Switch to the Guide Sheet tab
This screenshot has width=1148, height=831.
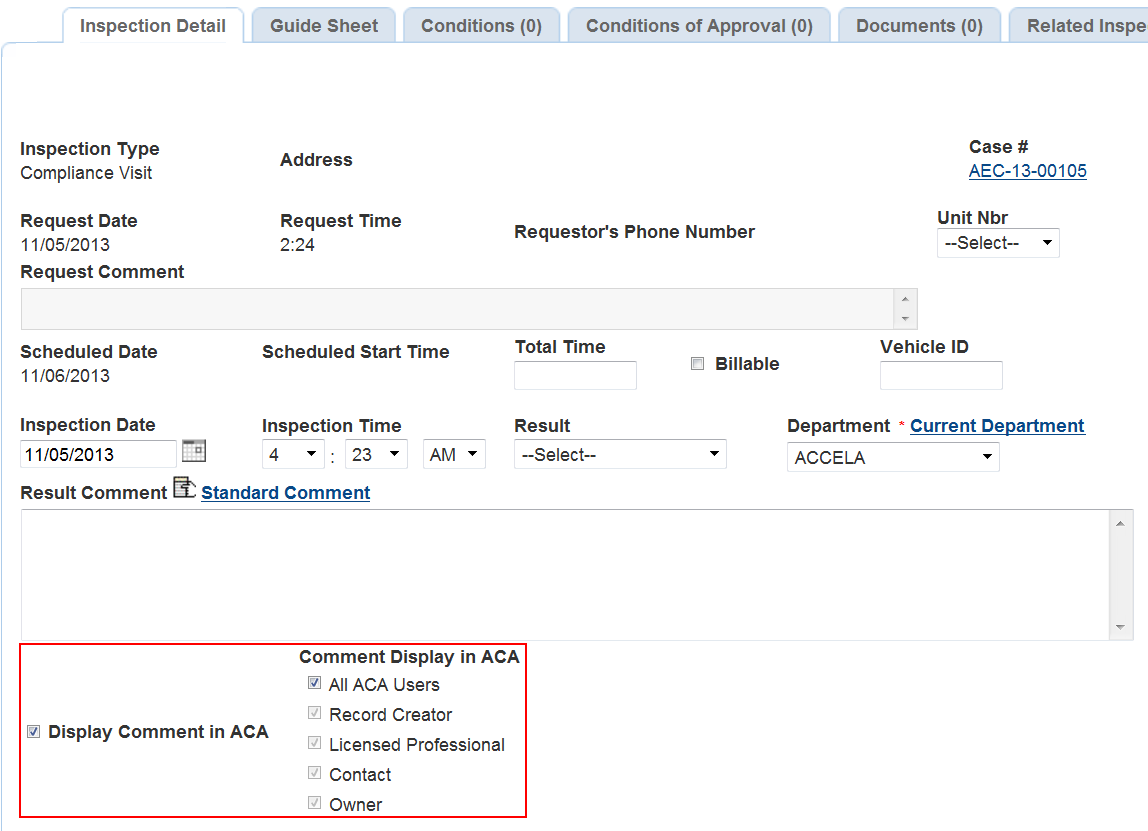(324, 26)
